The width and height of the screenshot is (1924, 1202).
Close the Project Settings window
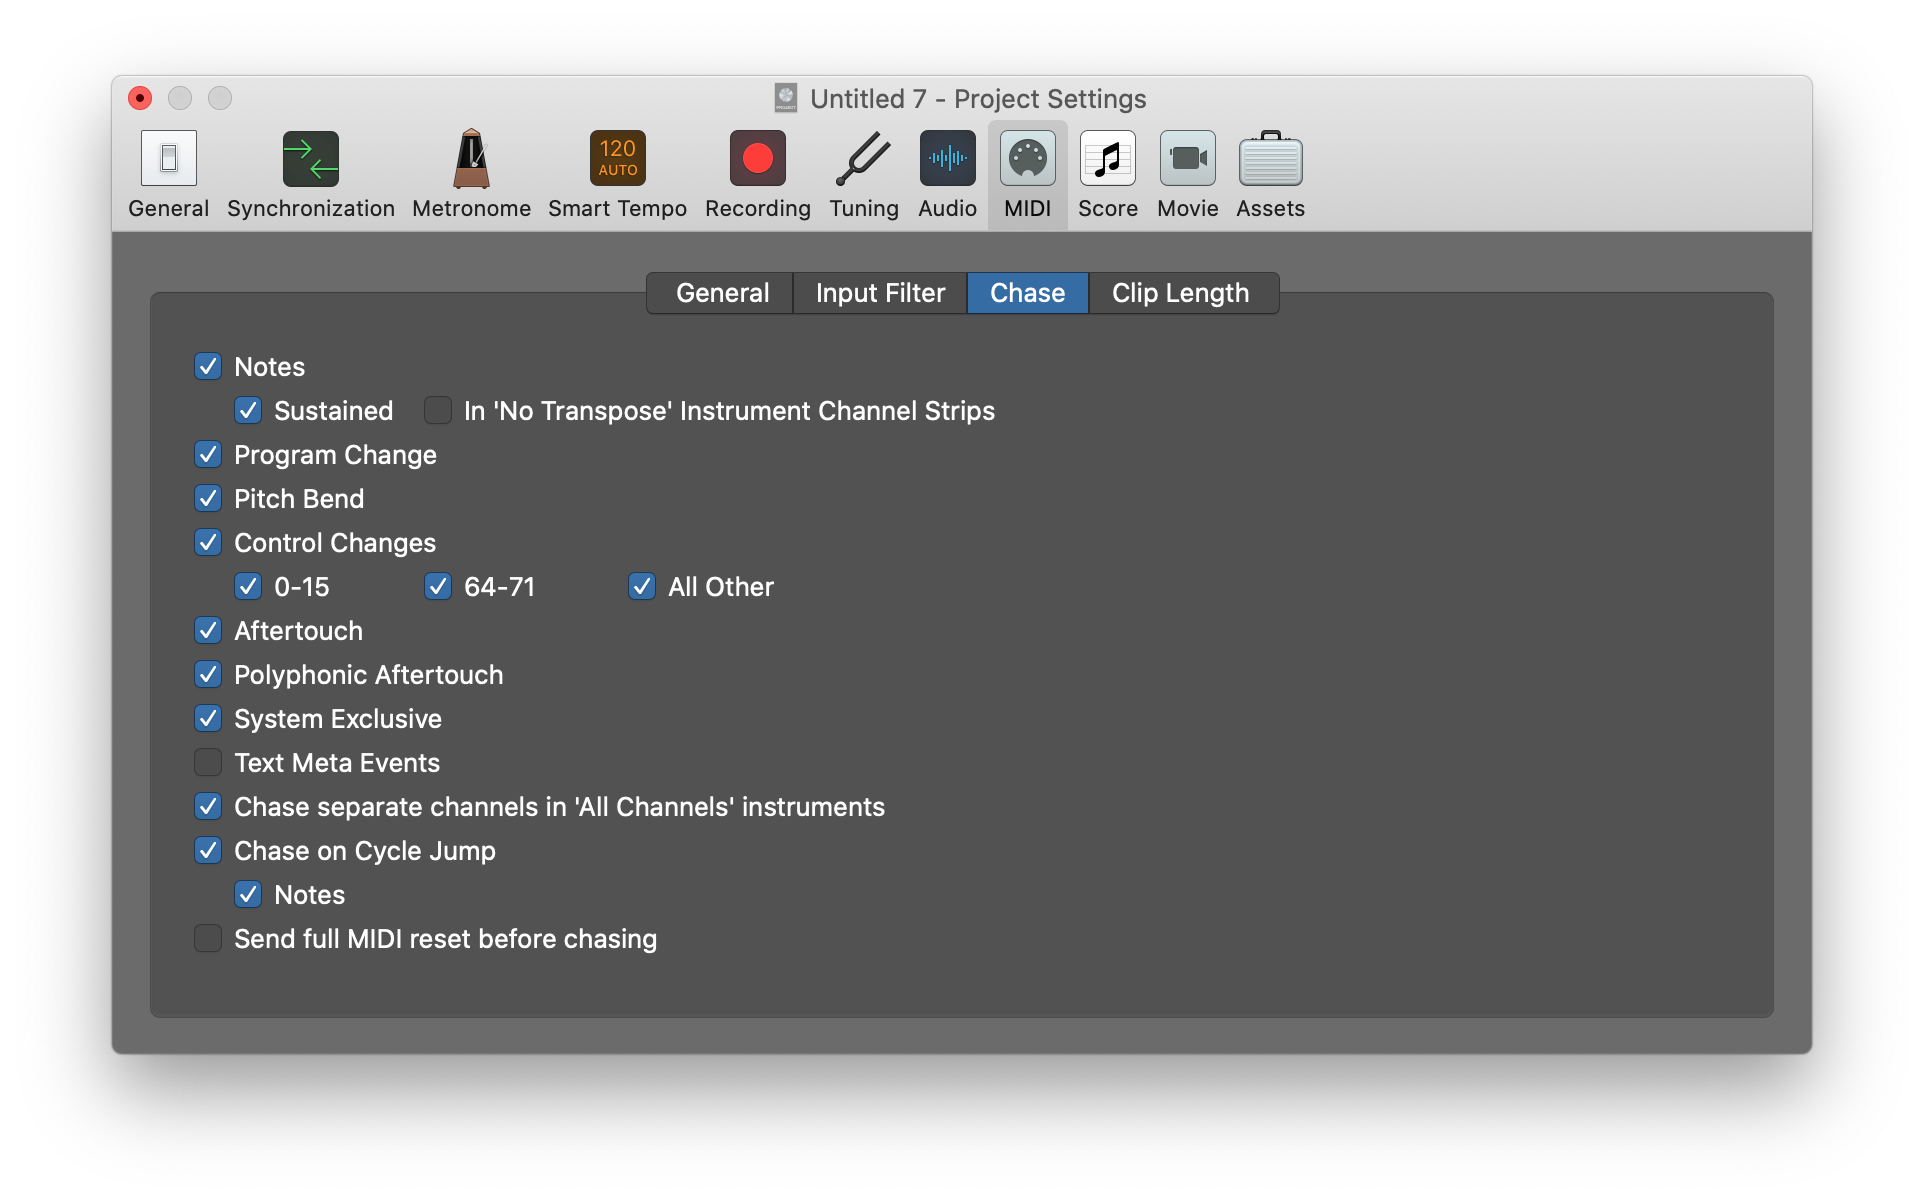point(140,98)
